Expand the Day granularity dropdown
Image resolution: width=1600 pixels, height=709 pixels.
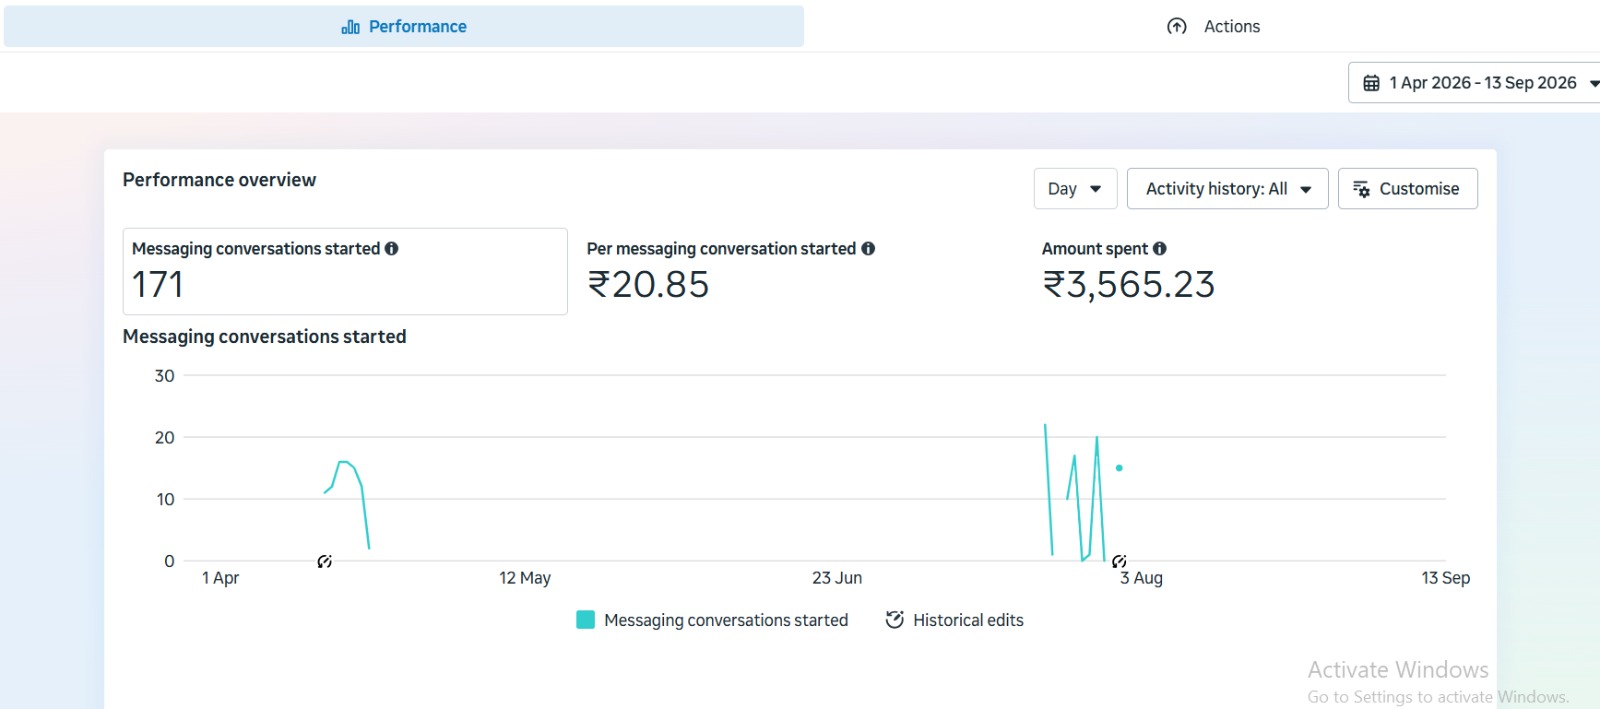tap(1075, 189)
